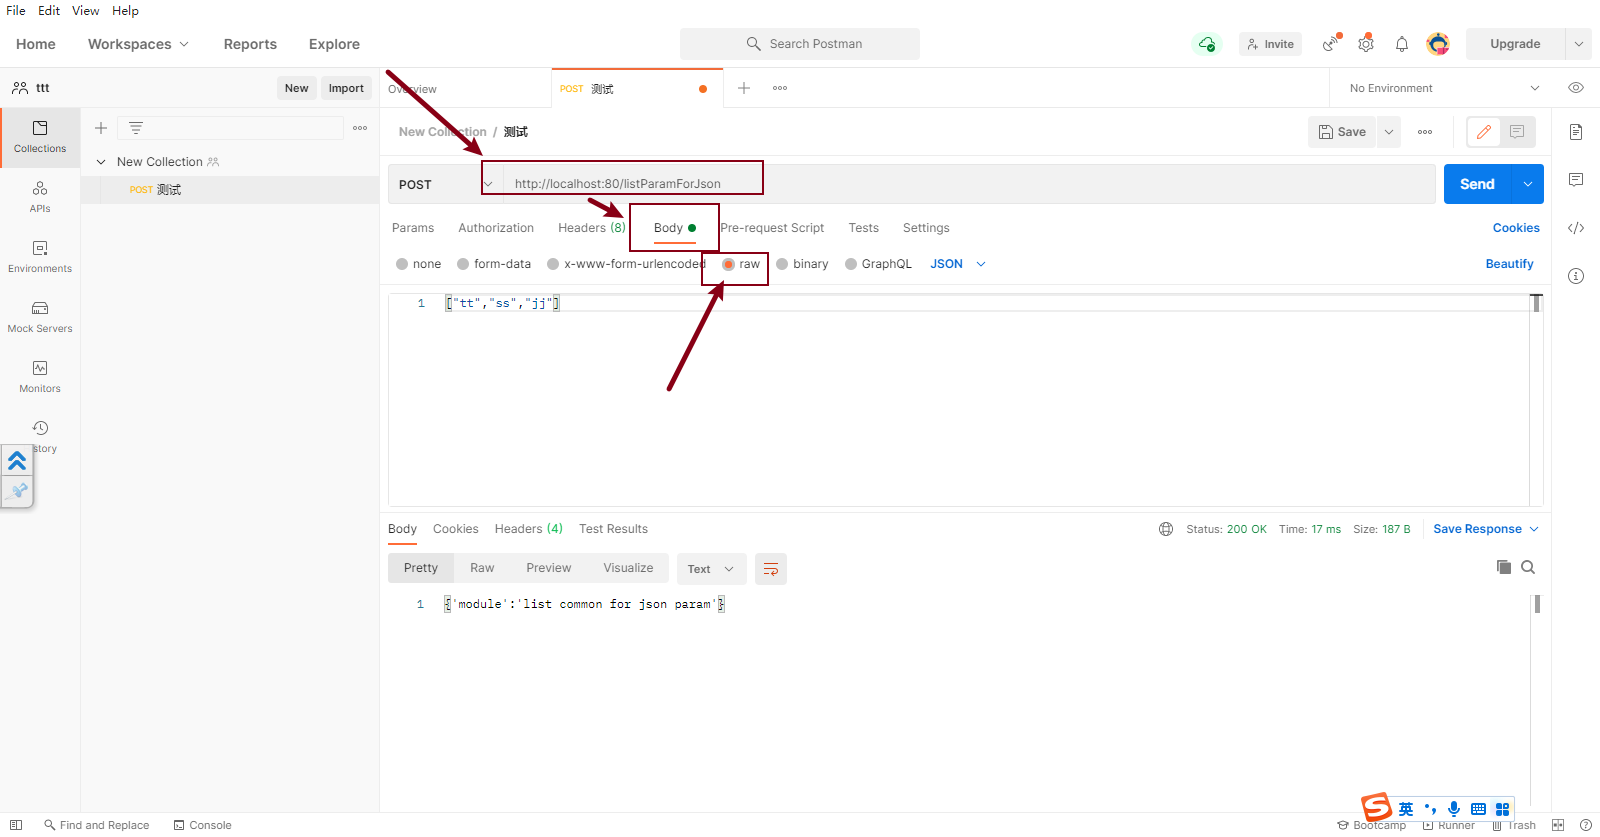Screen dimensions: 1600x837
Task: Switch to the Pre-request Script tab
Action: click(x=772, y=228)
